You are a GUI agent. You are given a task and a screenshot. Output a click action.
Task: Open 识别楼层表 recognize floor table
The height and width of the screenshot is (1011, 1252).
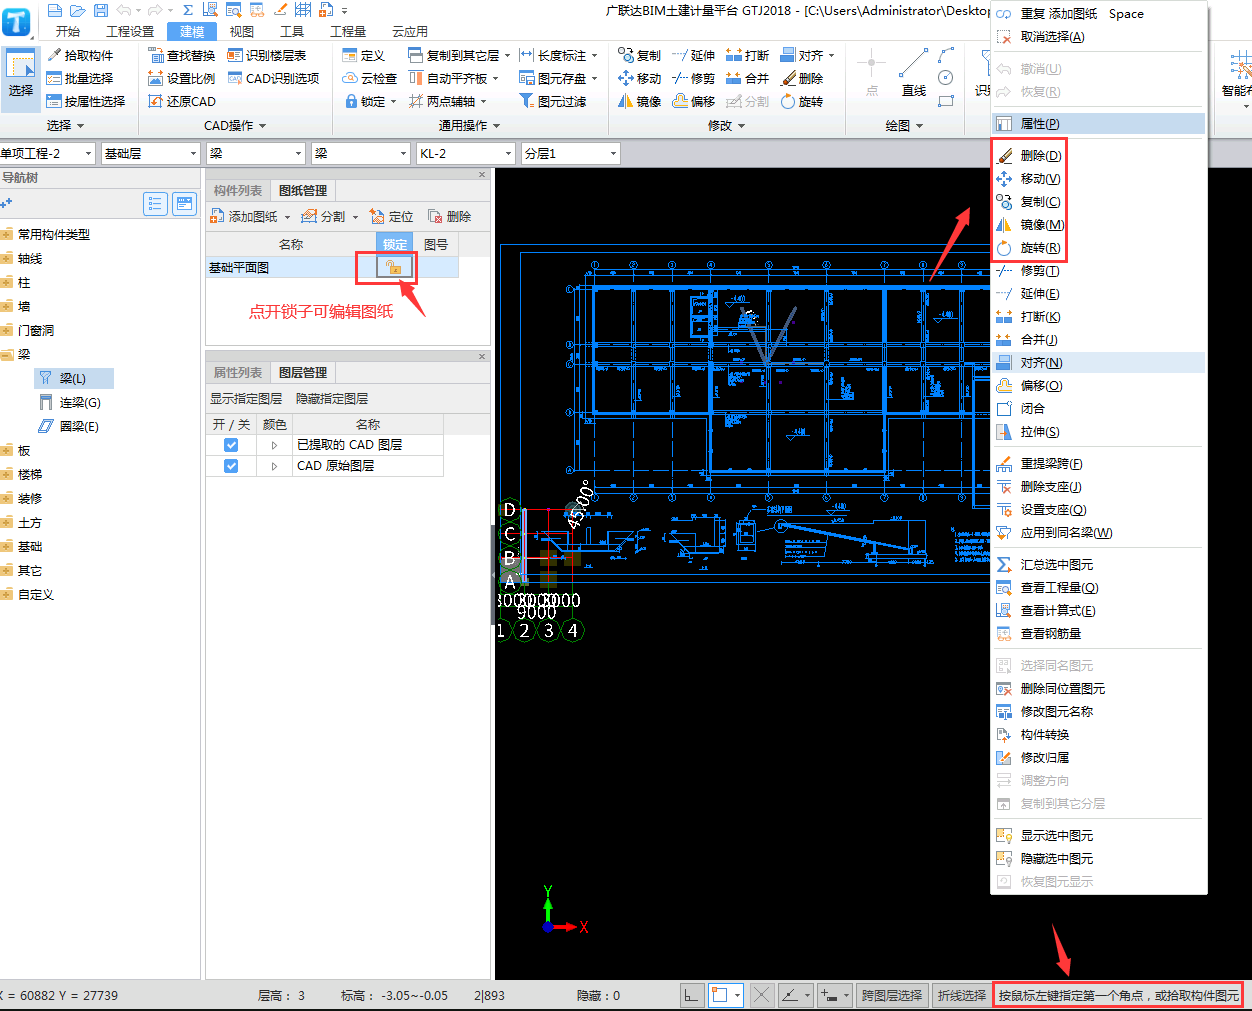[267, 55]
